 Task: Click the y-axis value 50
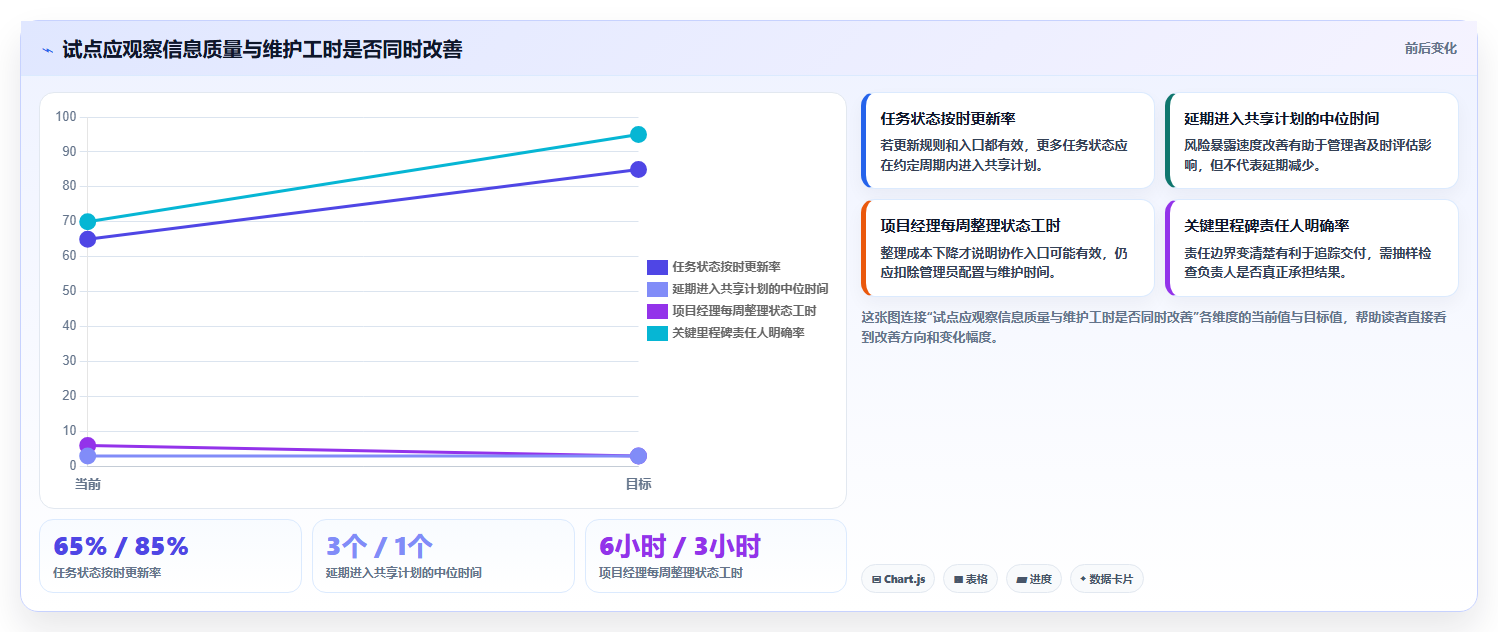pos(69,291)
